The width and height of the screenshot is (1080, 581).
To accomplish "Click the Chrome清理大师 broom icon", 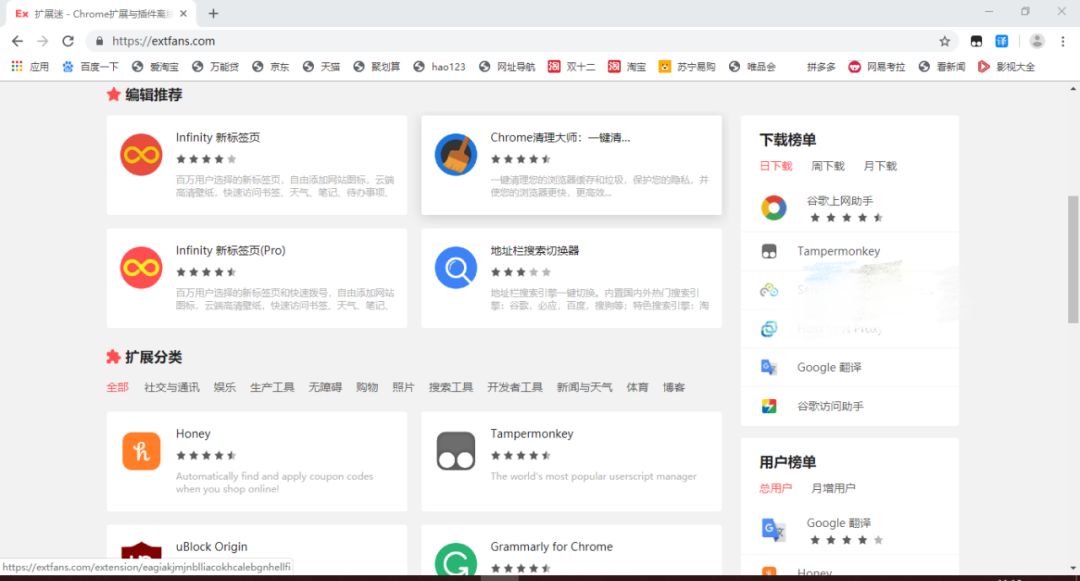I will coord(456,154).
